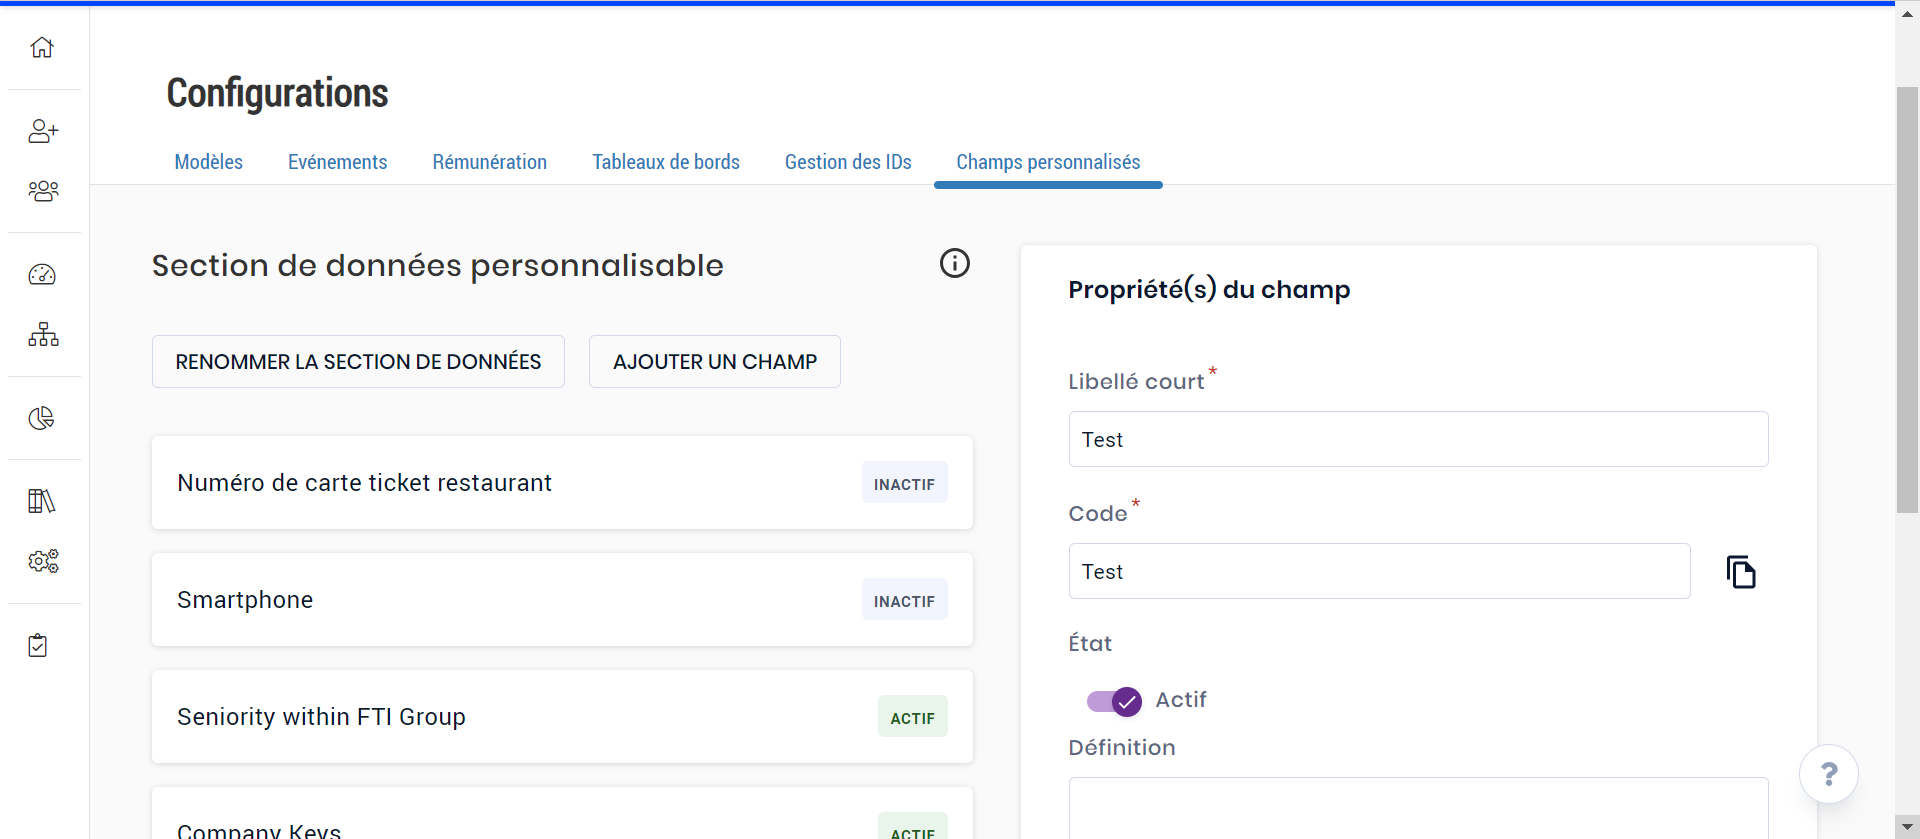Open the Gestion des IDs tab

[848, 162]
